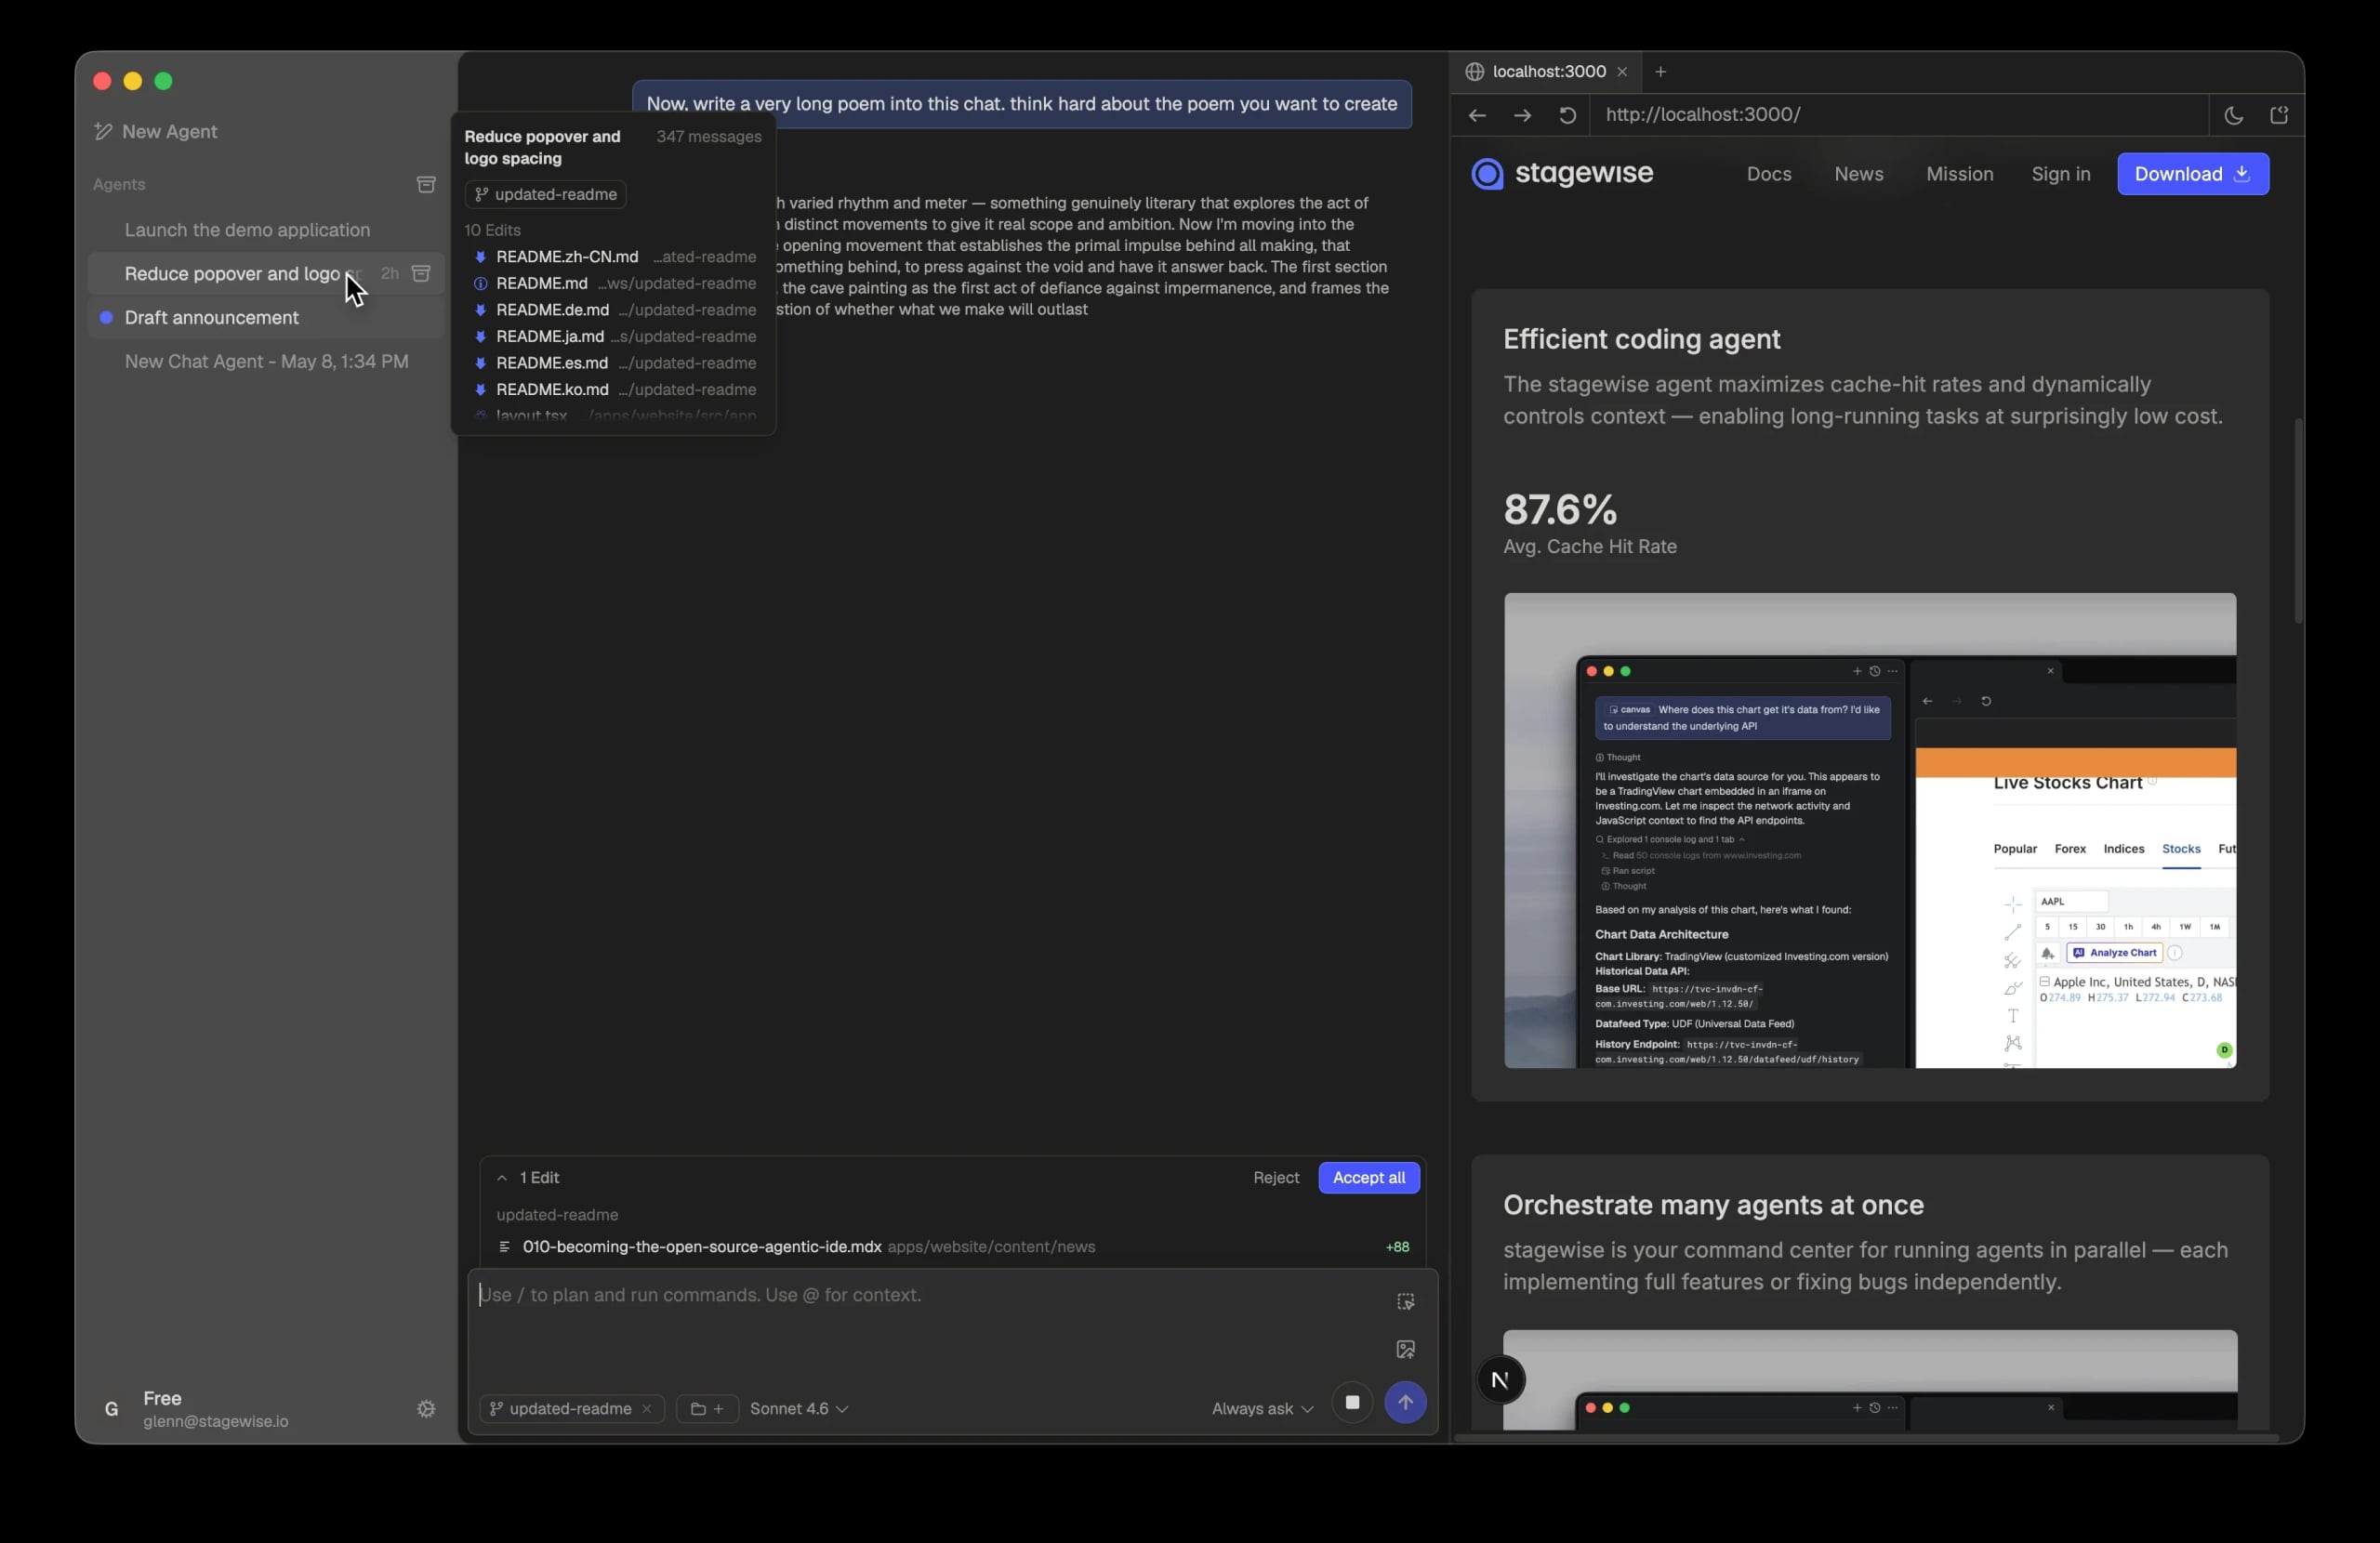Archive the Reduce popover and logo agent
This screenshot has width=2380, height=1543.
pos(422,274)
